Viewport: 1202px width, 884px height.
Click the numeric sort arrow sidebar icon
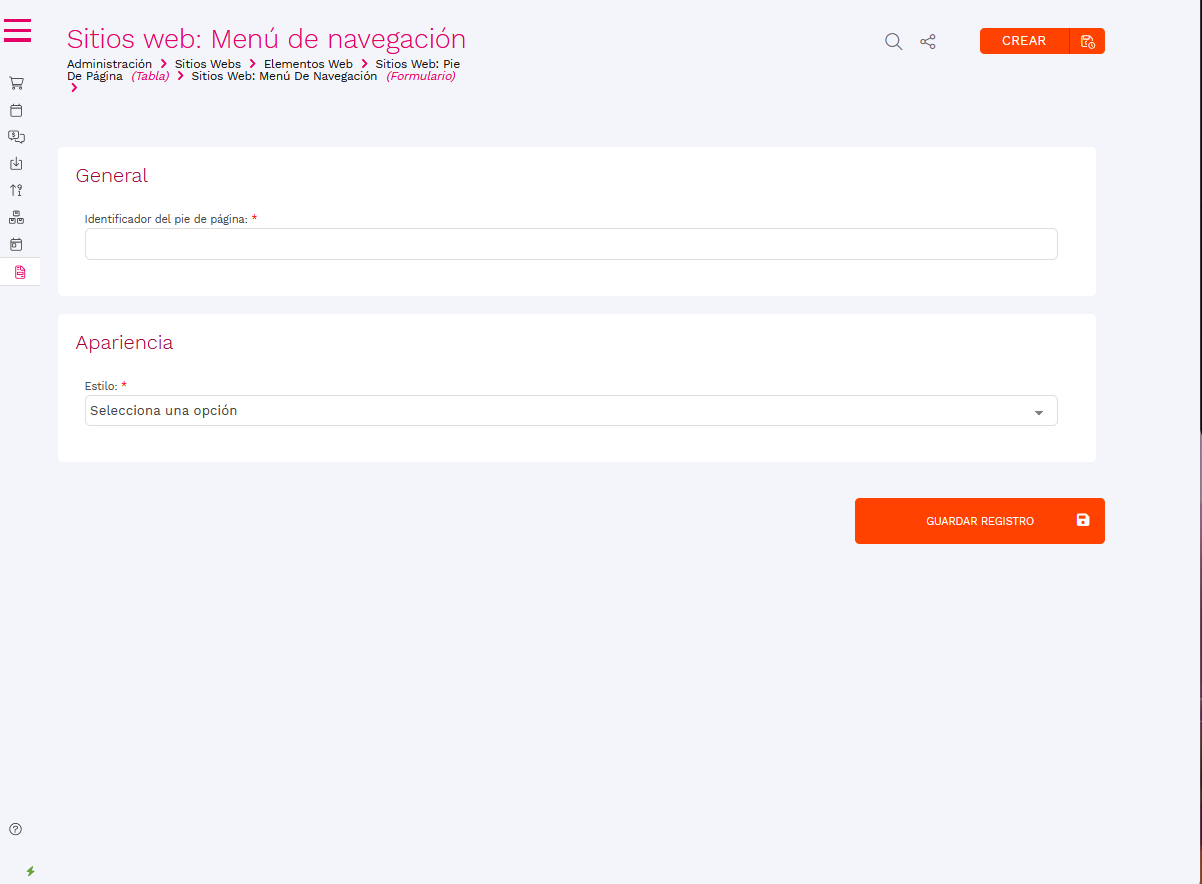click(16, 190)
